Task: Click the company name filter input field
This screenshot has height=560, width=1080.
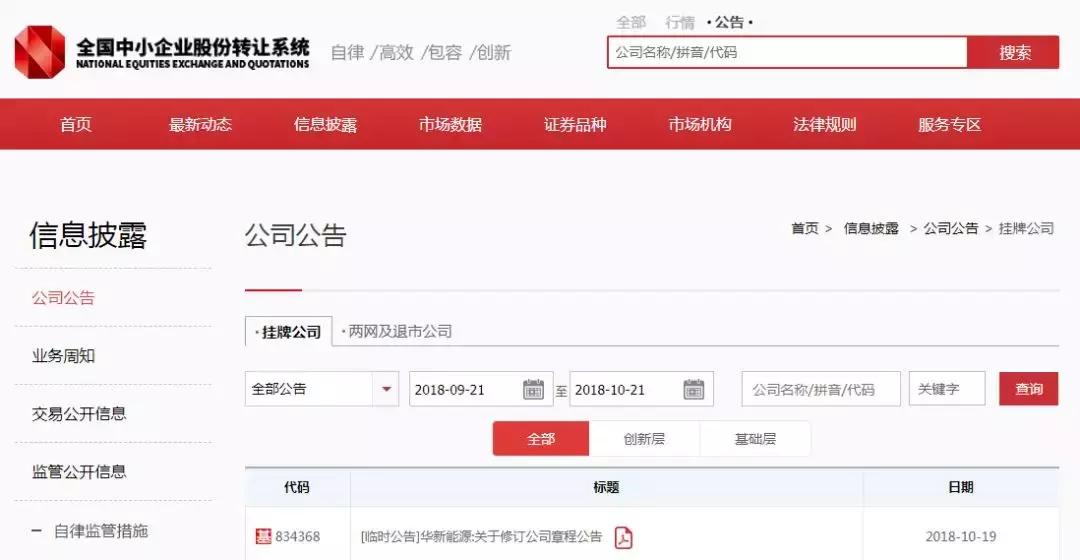Action: 821,389
